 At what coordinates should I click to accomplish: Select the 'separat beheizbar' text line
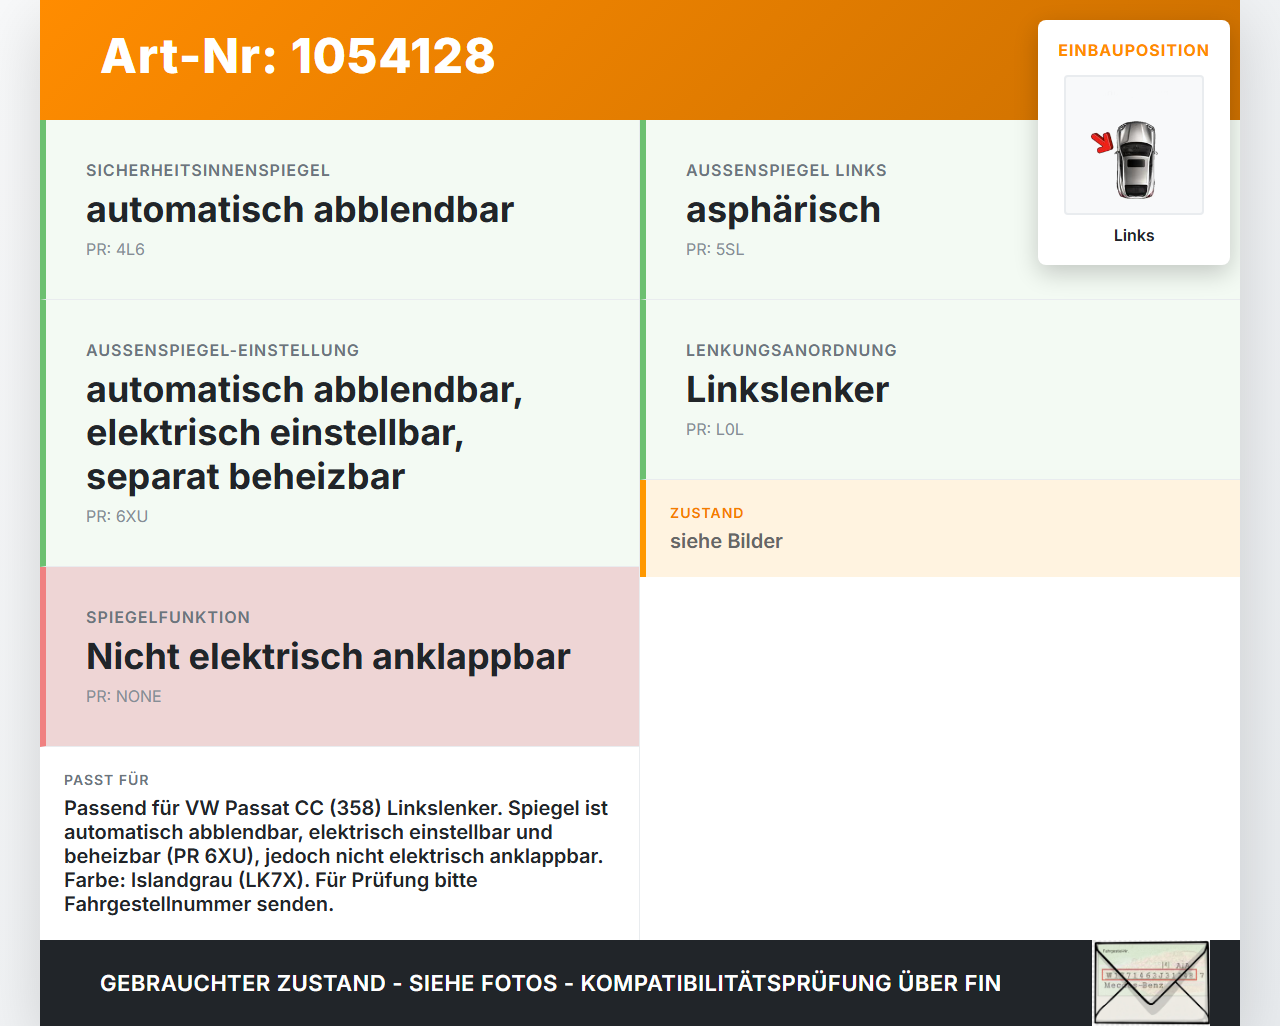tap(245, 476)
